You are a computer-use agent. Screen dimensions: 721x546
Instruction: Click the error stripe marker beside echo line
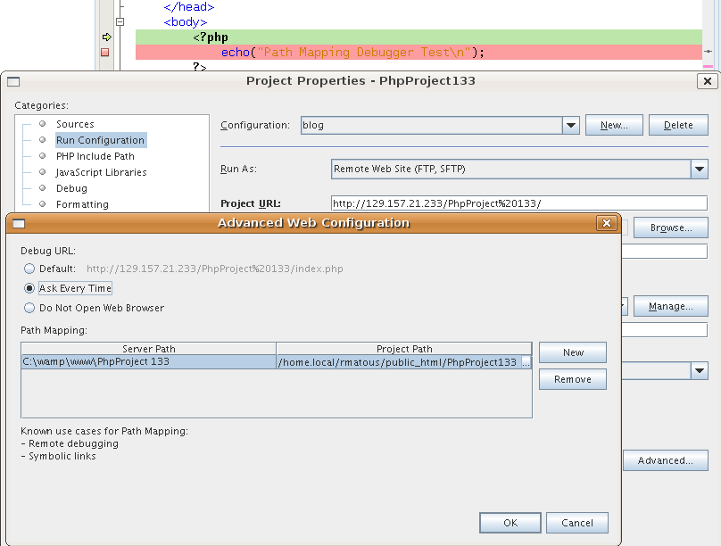tap(708, 52)
